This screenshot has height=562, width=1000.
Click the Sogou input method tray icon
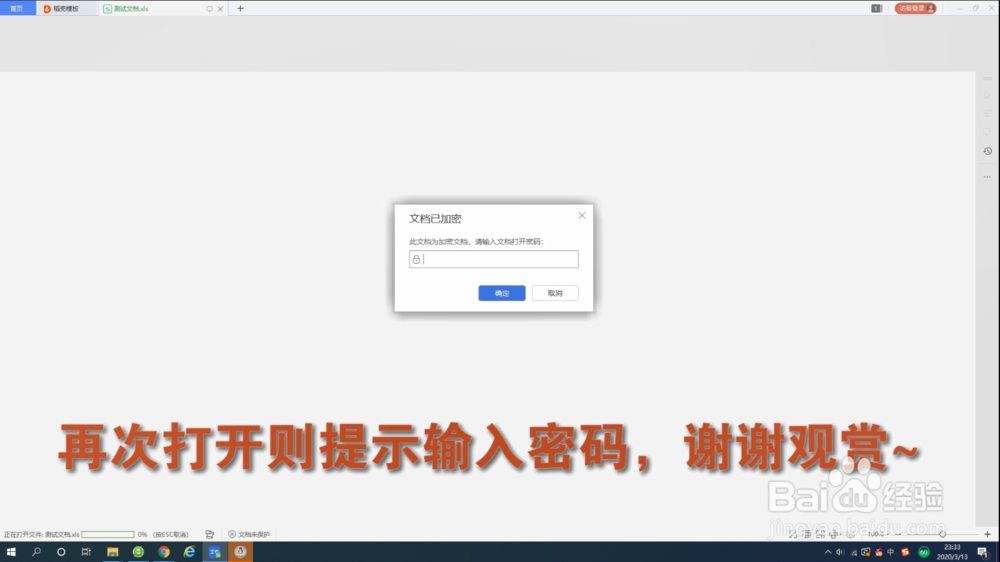pyautogui.click(x=905, y=552)
